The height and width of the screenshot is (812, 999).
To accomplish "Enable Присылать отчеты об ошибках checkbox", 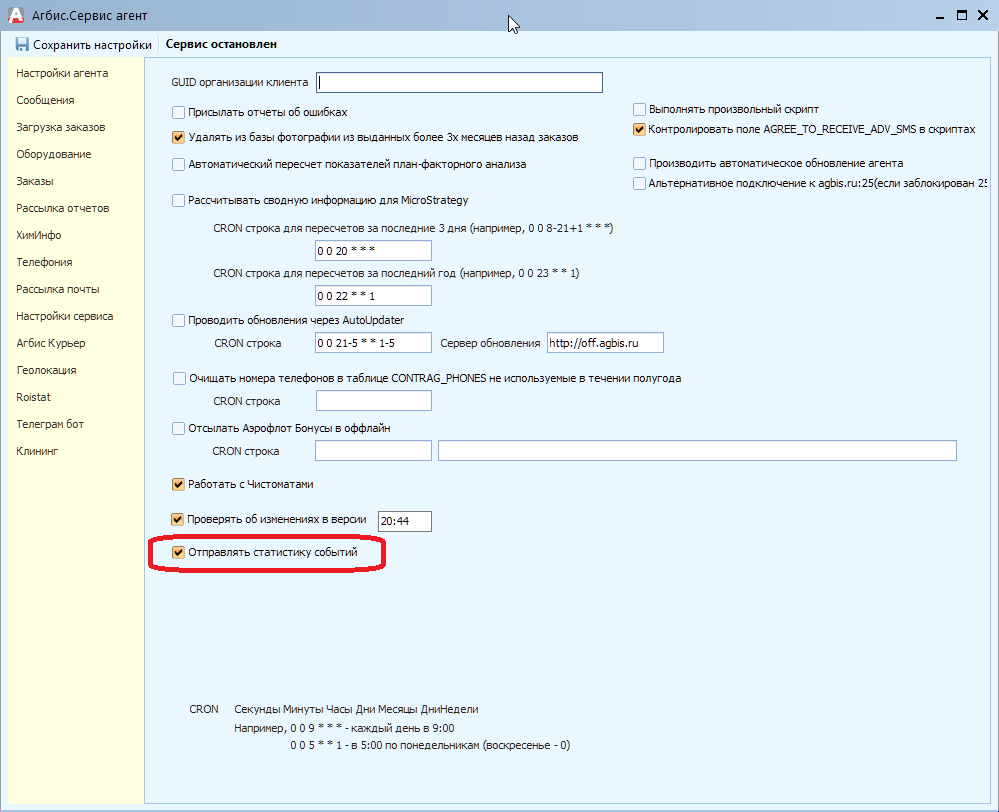I will click(178, 113).
